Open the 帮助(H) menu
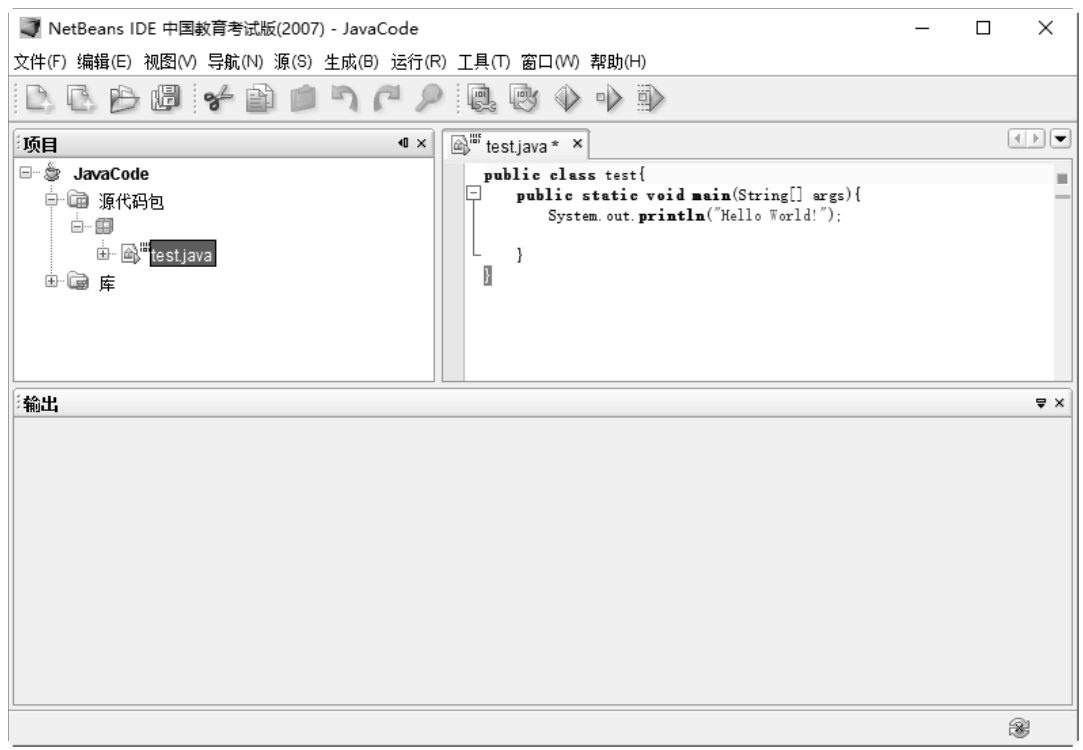The image size is (1083, 750). click(618, 62)
